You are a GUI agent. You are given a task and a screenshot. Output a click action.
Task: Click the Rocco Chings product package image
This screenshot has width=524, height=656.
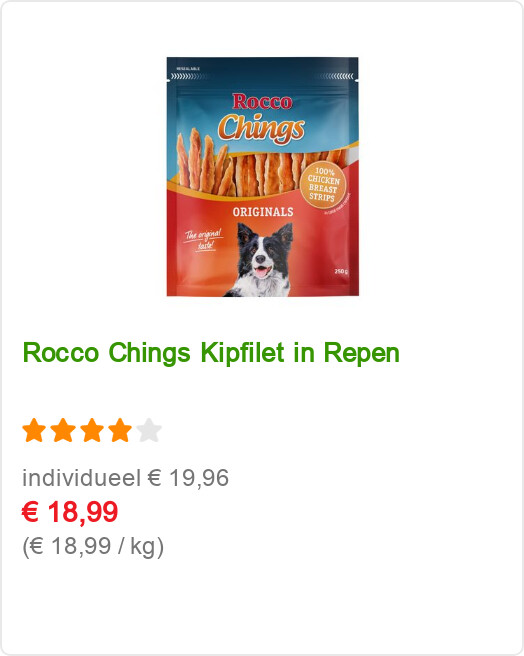tap(262, 177)
